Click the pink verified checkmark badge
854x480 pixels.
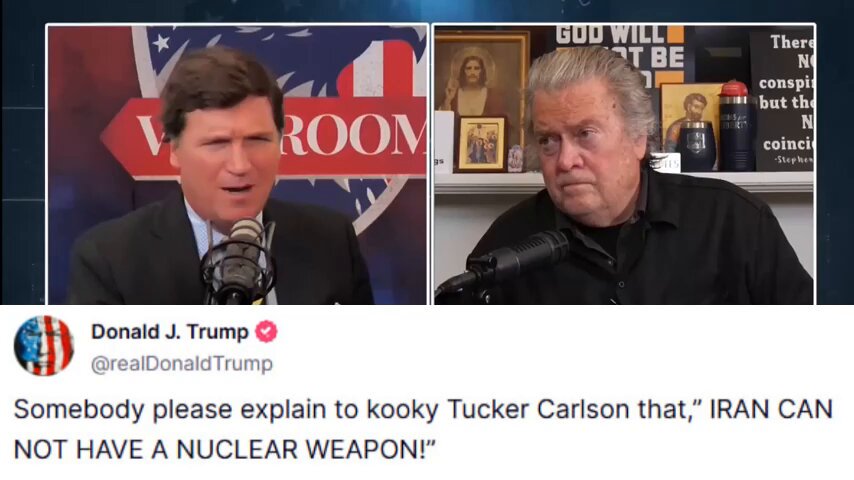(266, 331)
